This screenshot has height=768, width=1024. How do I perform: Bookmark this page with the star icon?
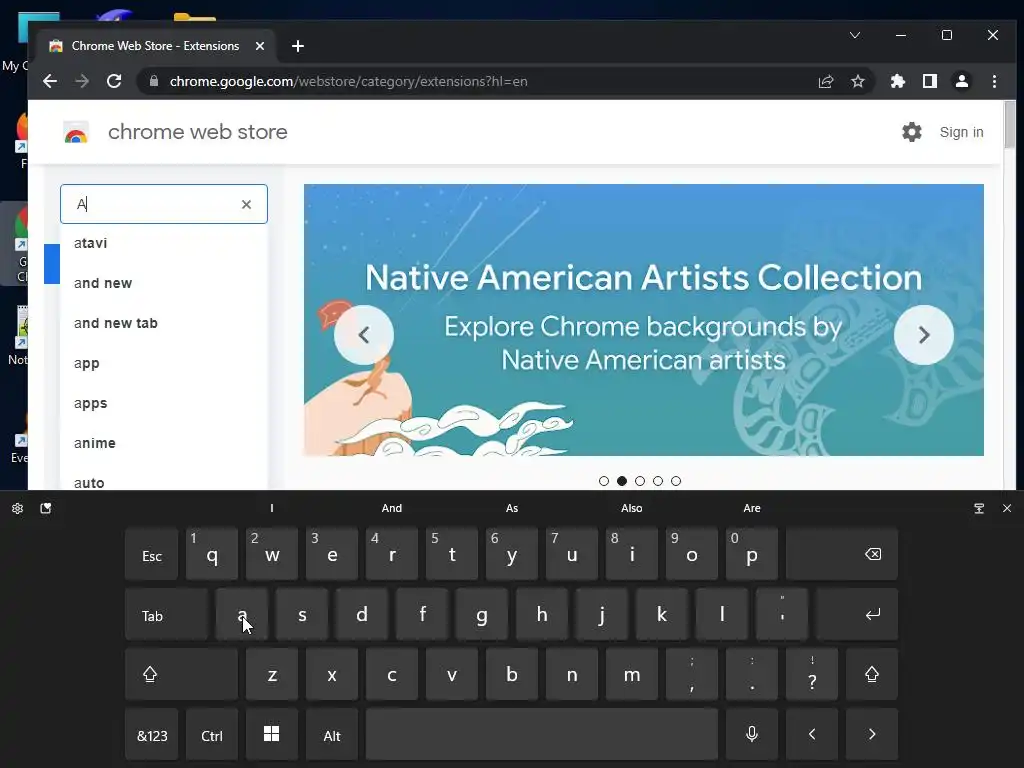point(857,81)
